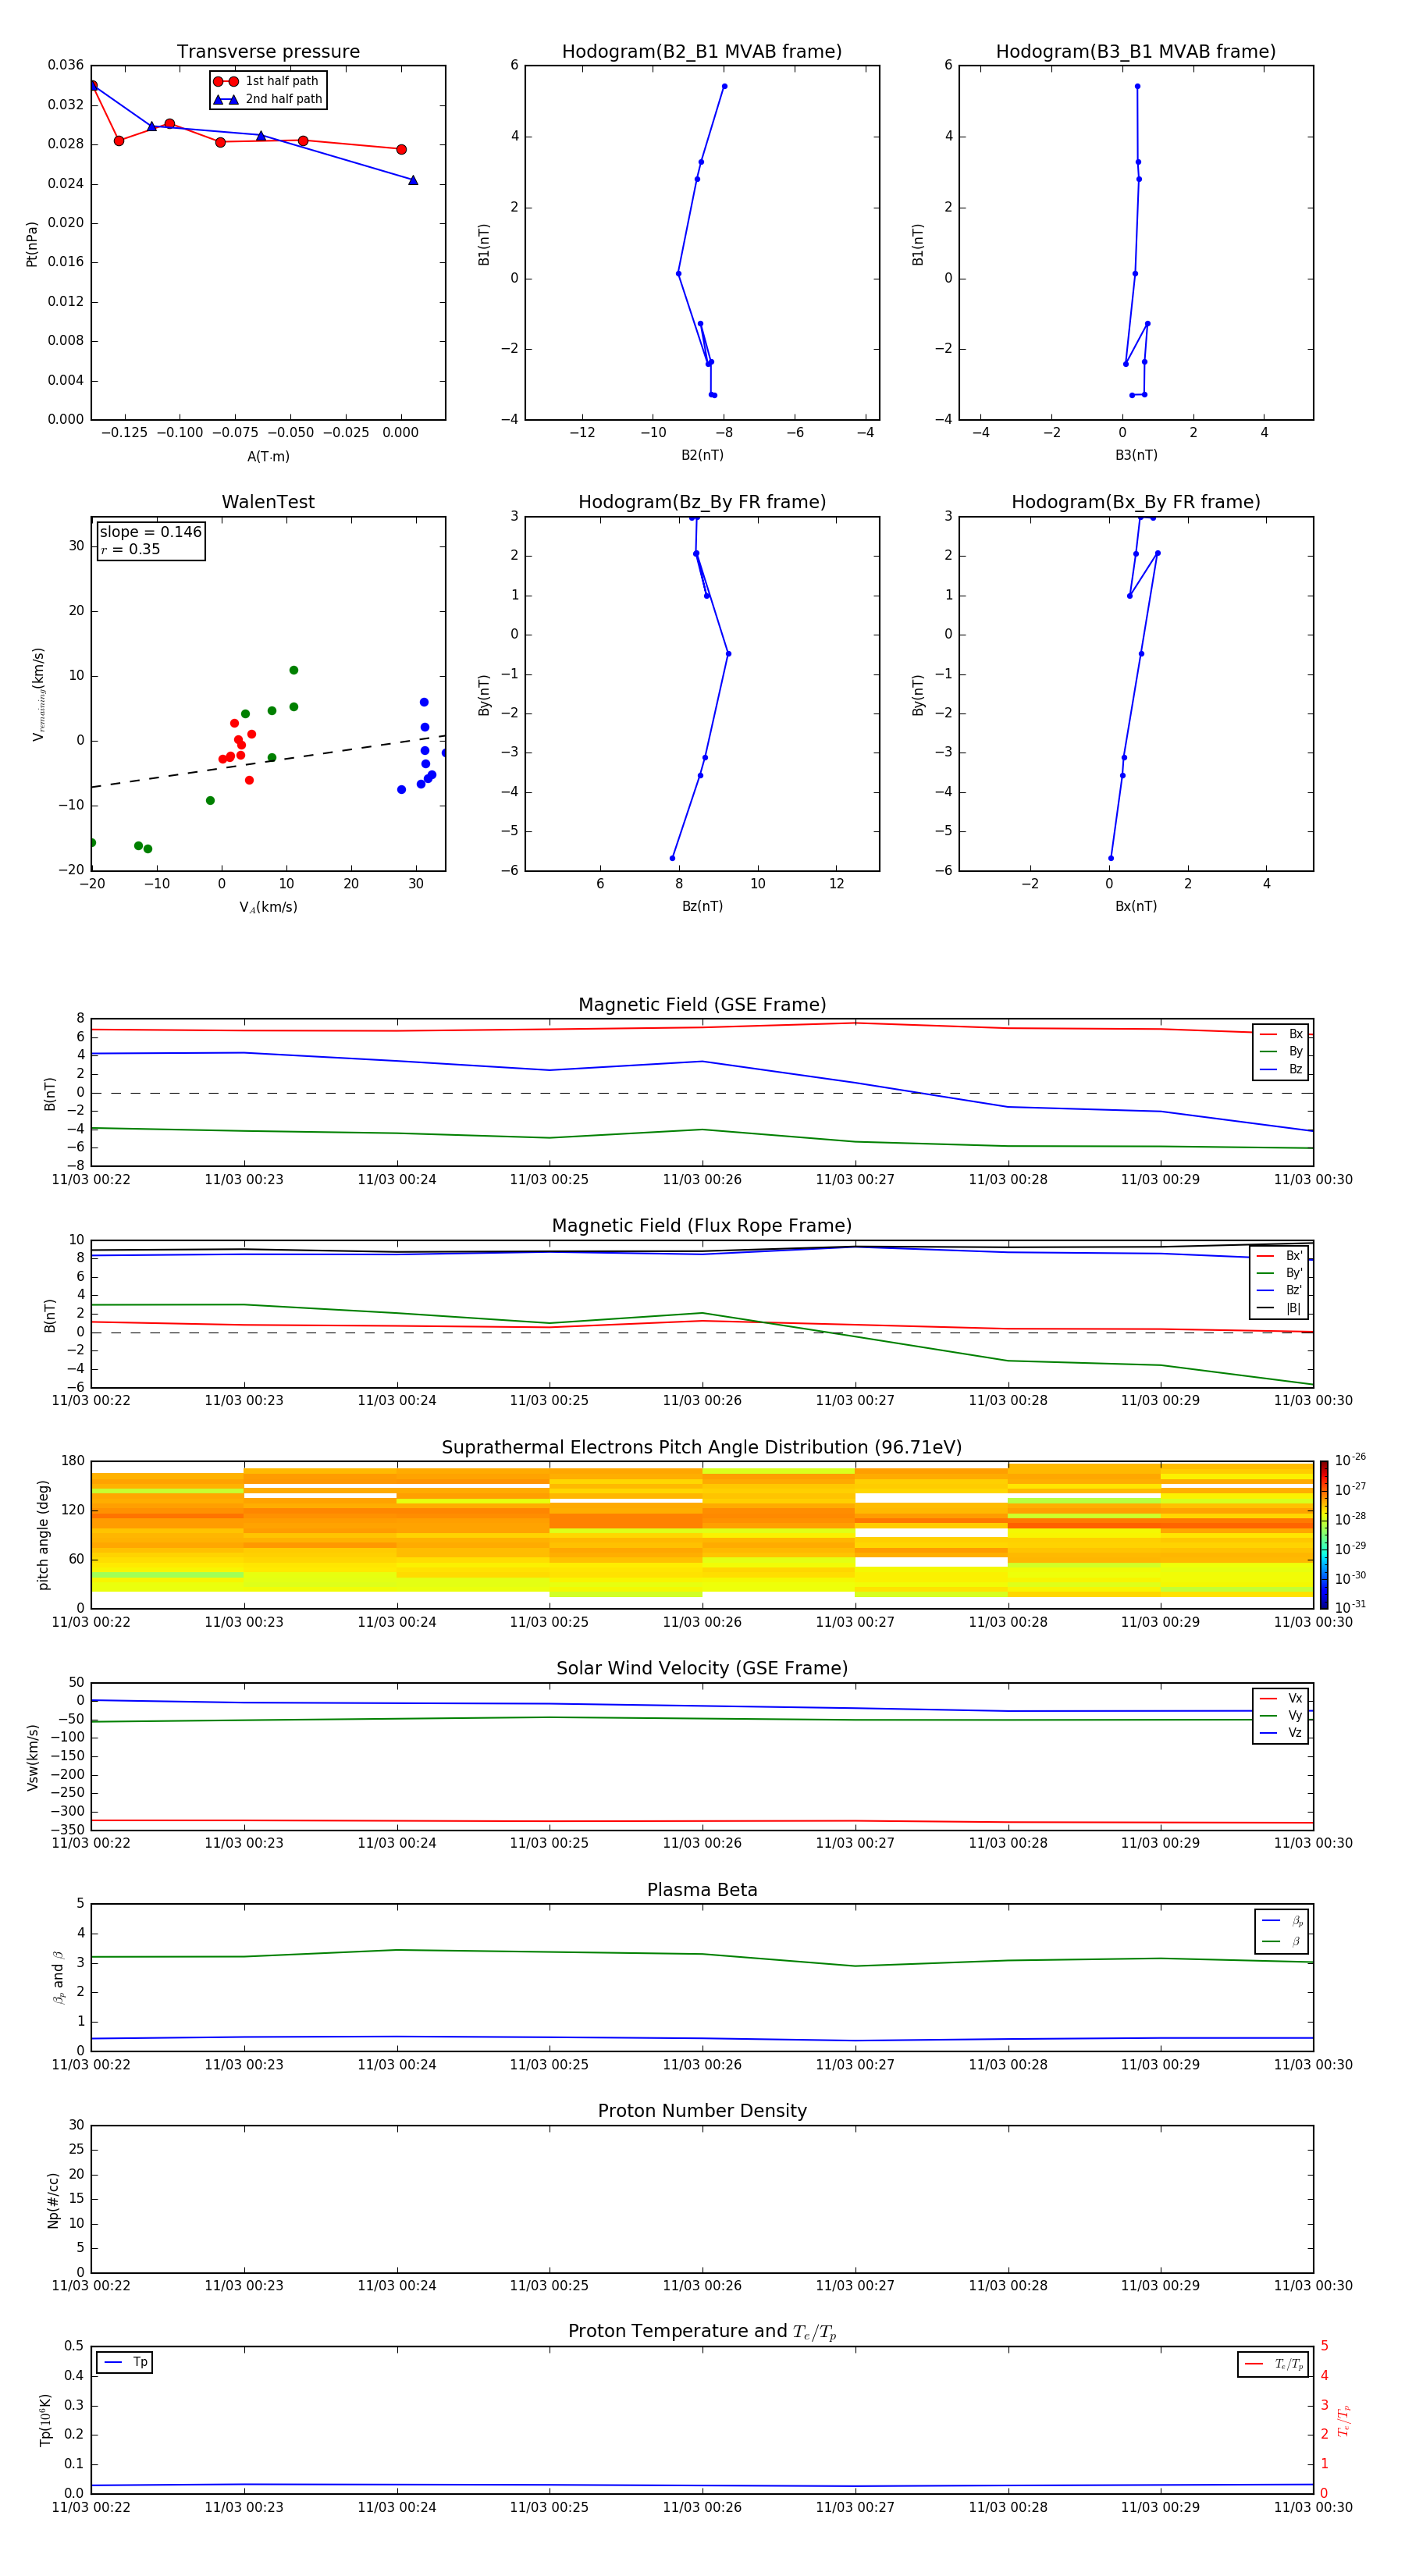Select the "slope = 0.146" annotation
Screen dimensions: 1405x2576
(x=150, y=532)
